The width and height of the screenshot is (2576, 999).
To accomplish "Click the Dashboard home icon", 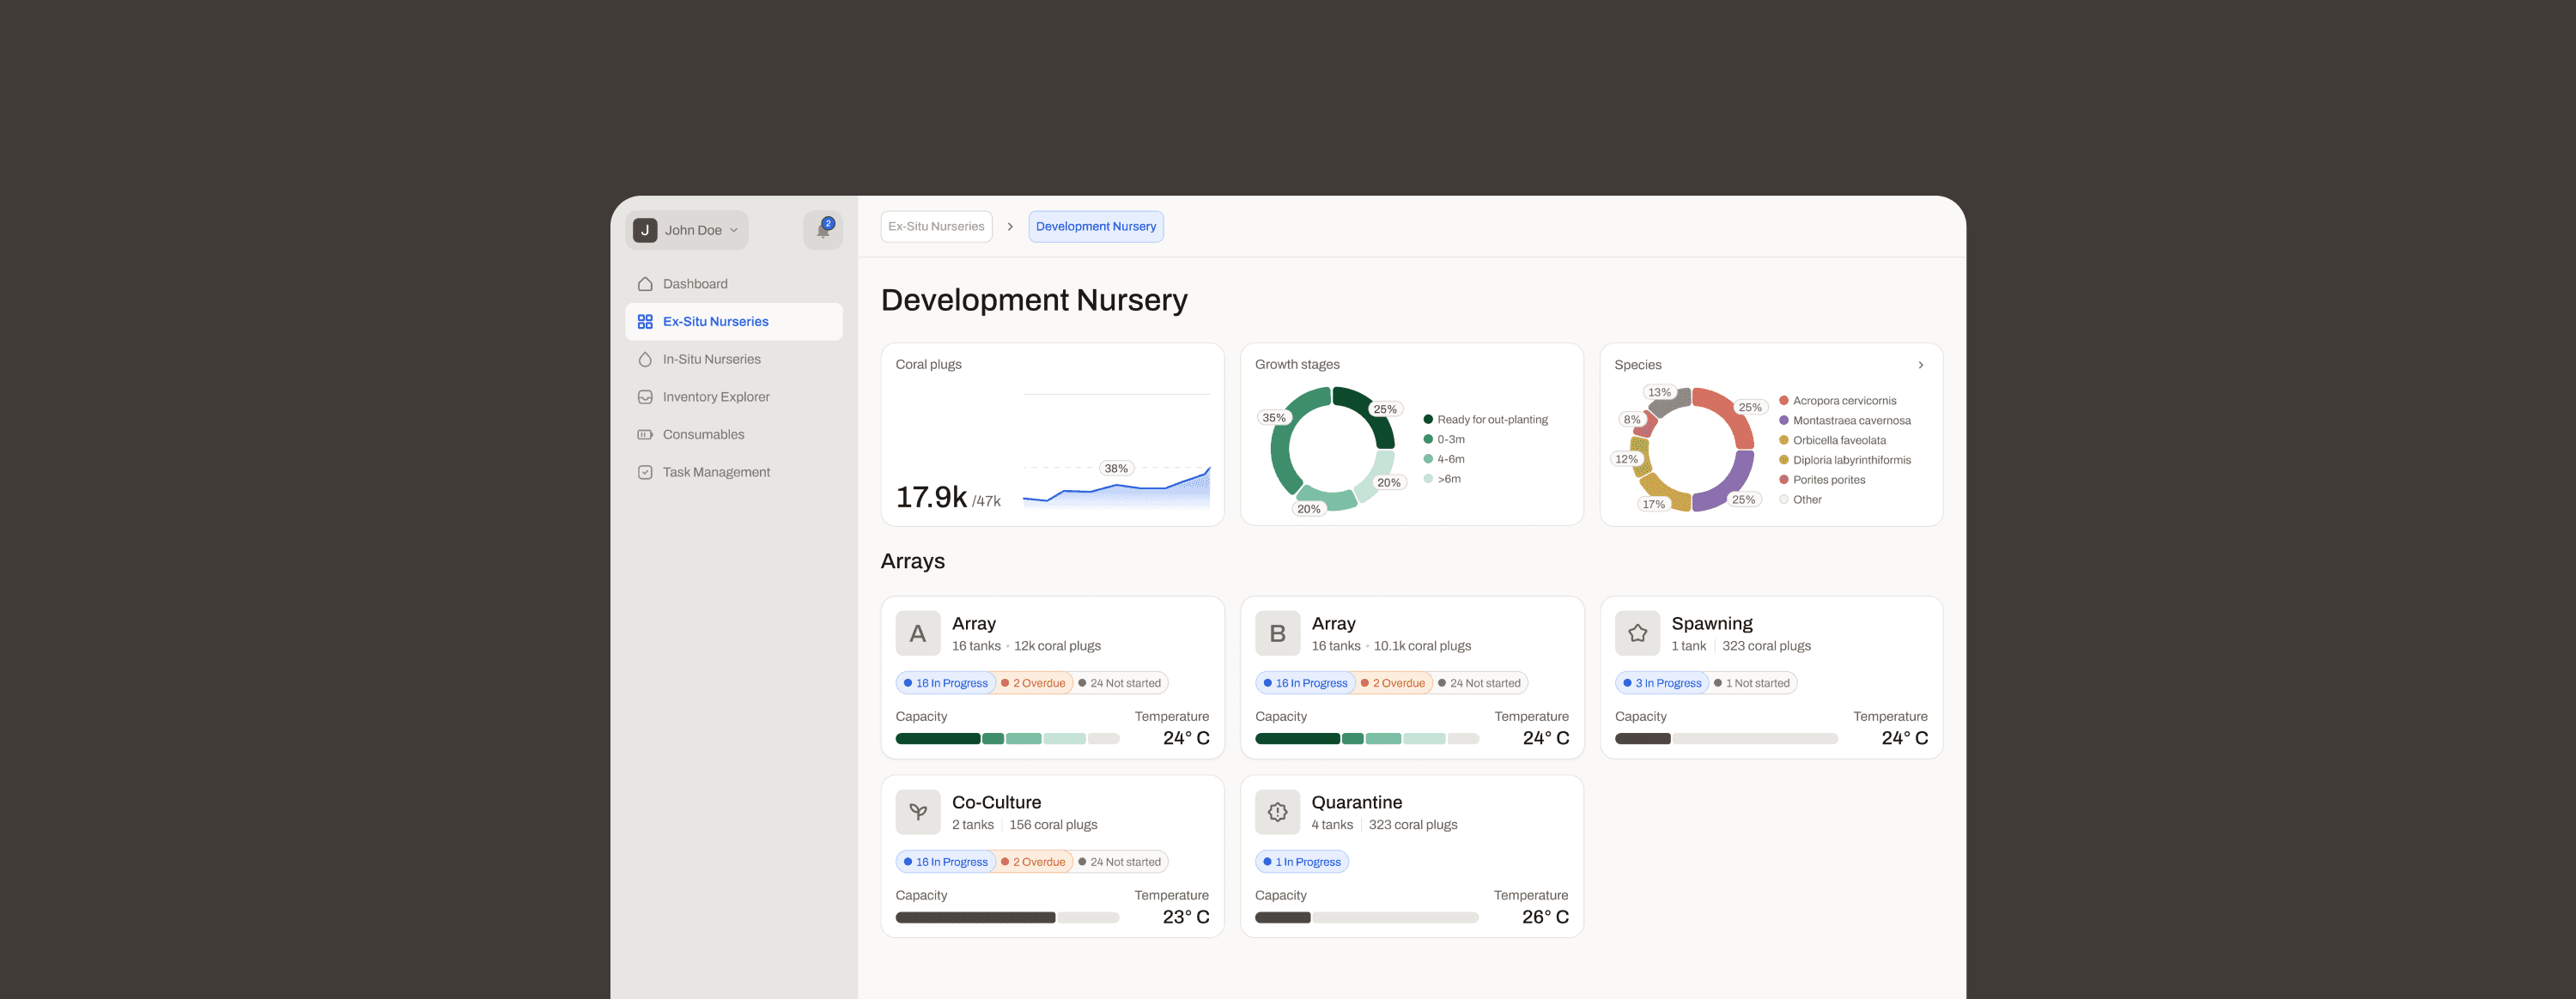I will [x=645, y=284].
